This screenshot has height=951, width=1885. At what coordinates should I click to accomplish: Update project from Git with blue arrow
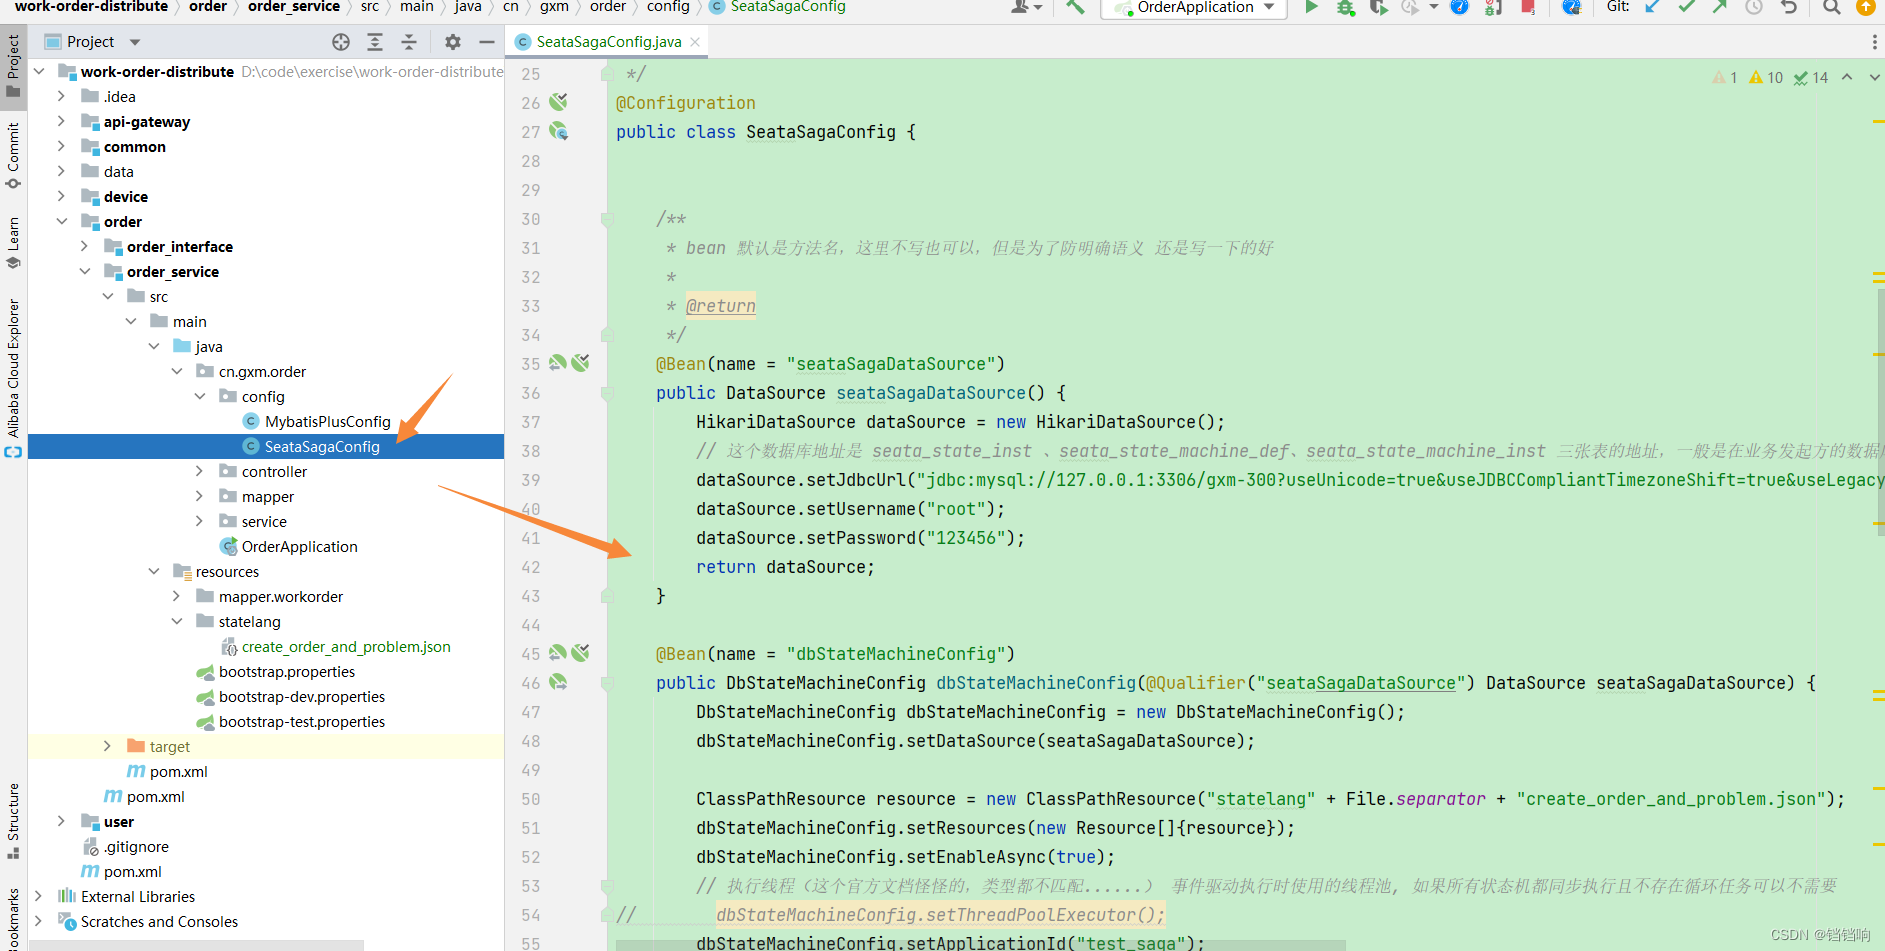point(1653,7)
